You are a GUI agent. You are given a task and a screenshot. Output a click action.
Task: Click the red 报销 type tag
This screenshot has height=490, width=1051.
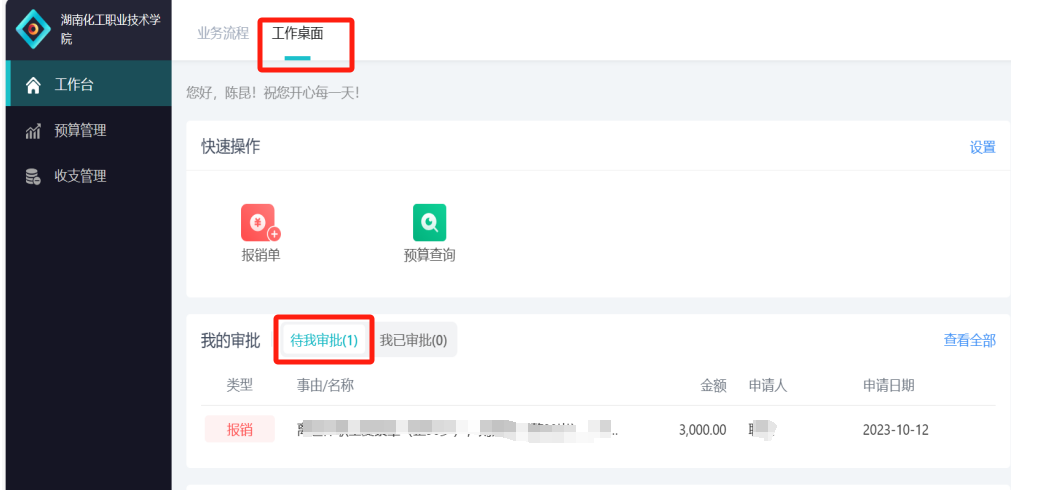(240, 430)
